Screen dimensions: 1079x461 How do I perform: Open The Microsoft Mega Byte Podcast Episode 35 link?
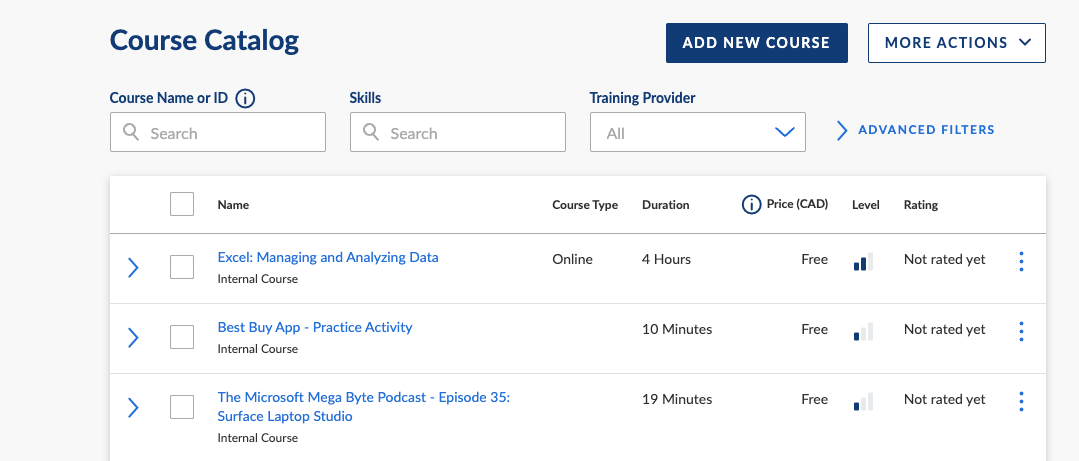coord(363,407)
